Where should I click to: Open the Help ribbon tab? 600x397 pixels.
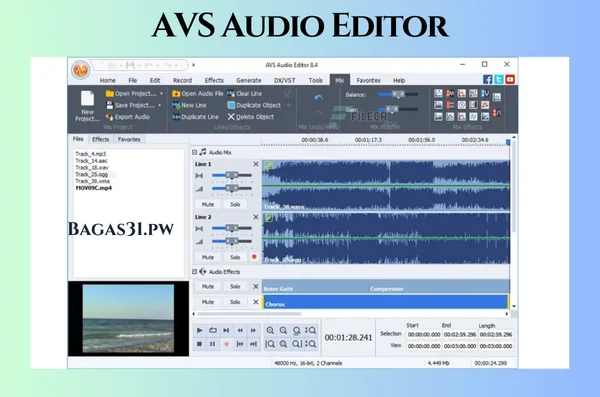click(x=399, y=80)
